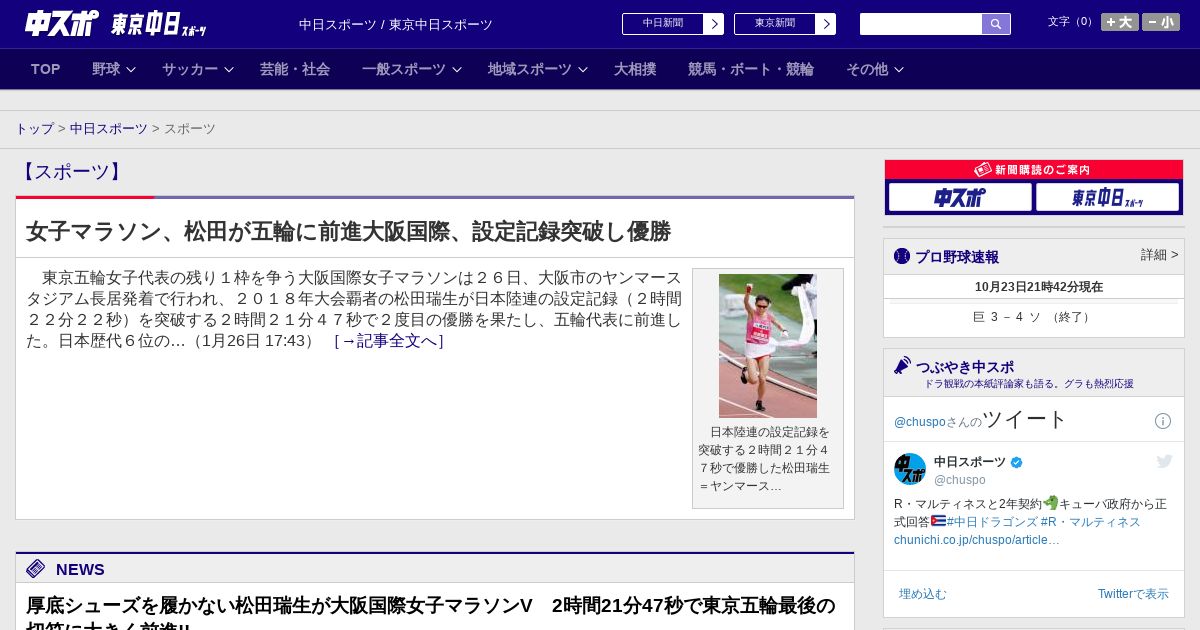
Task: Open the 大相撲 menu item
Action: point(635,69)
